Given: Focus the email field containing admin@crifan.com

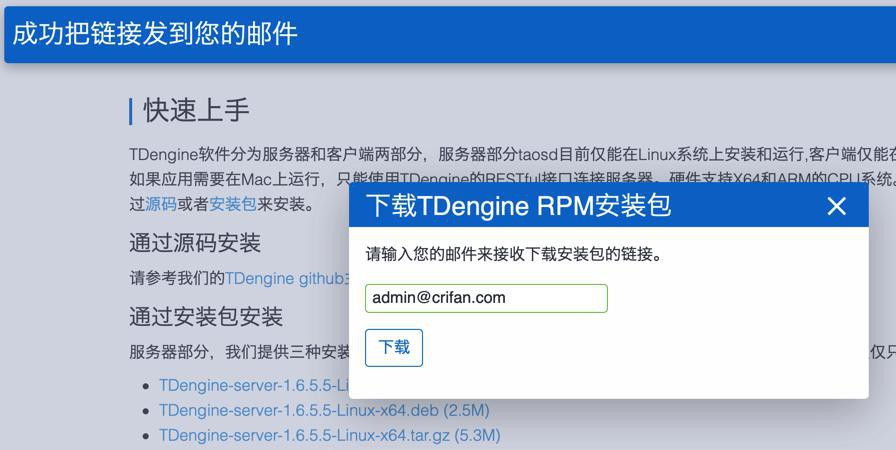Looking at the screenshot, I should click(486, 298).
